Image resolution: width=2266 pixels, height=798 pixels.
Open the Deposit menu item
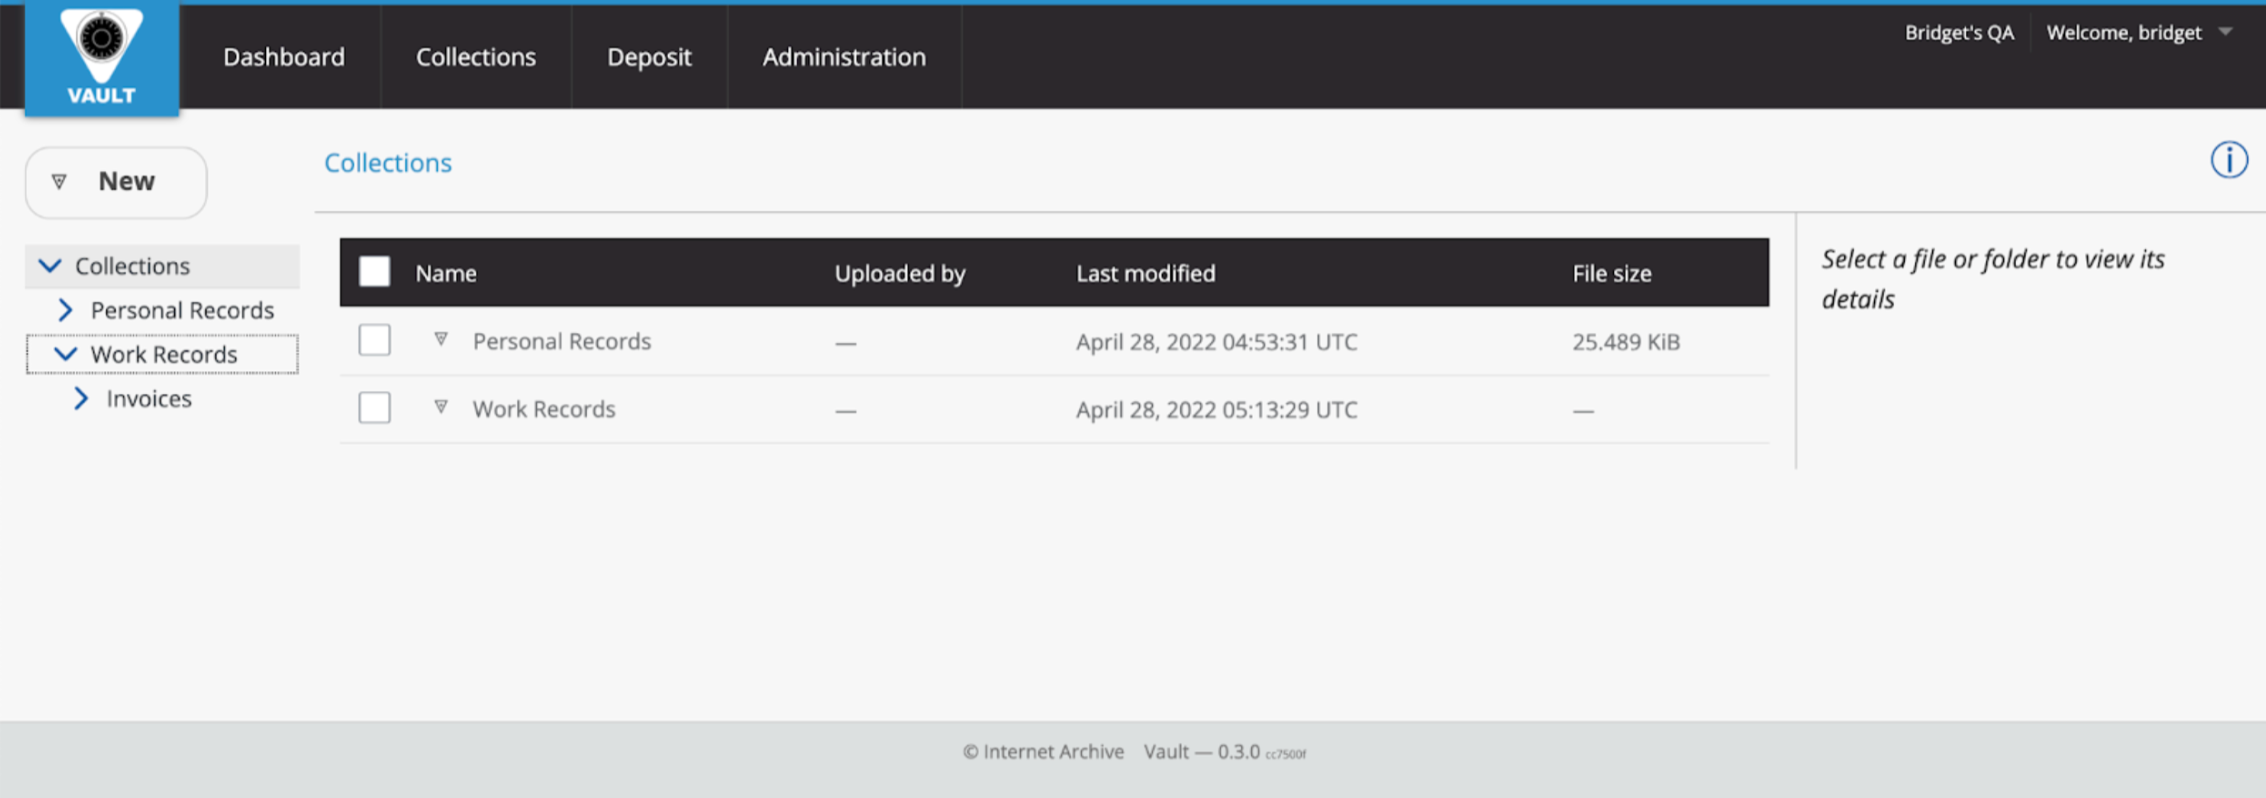pos(649,57)
